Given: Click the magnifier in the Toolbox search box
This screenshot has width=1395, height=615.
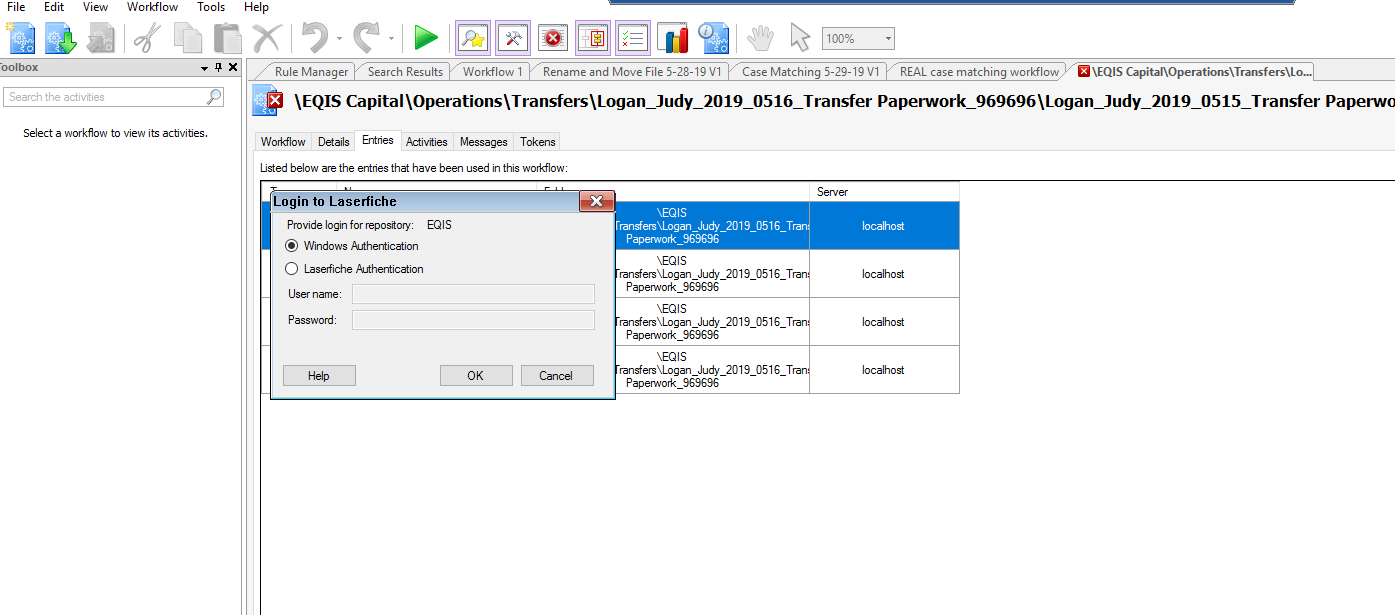Looking at the screenshot, I should tap(214, 97).
